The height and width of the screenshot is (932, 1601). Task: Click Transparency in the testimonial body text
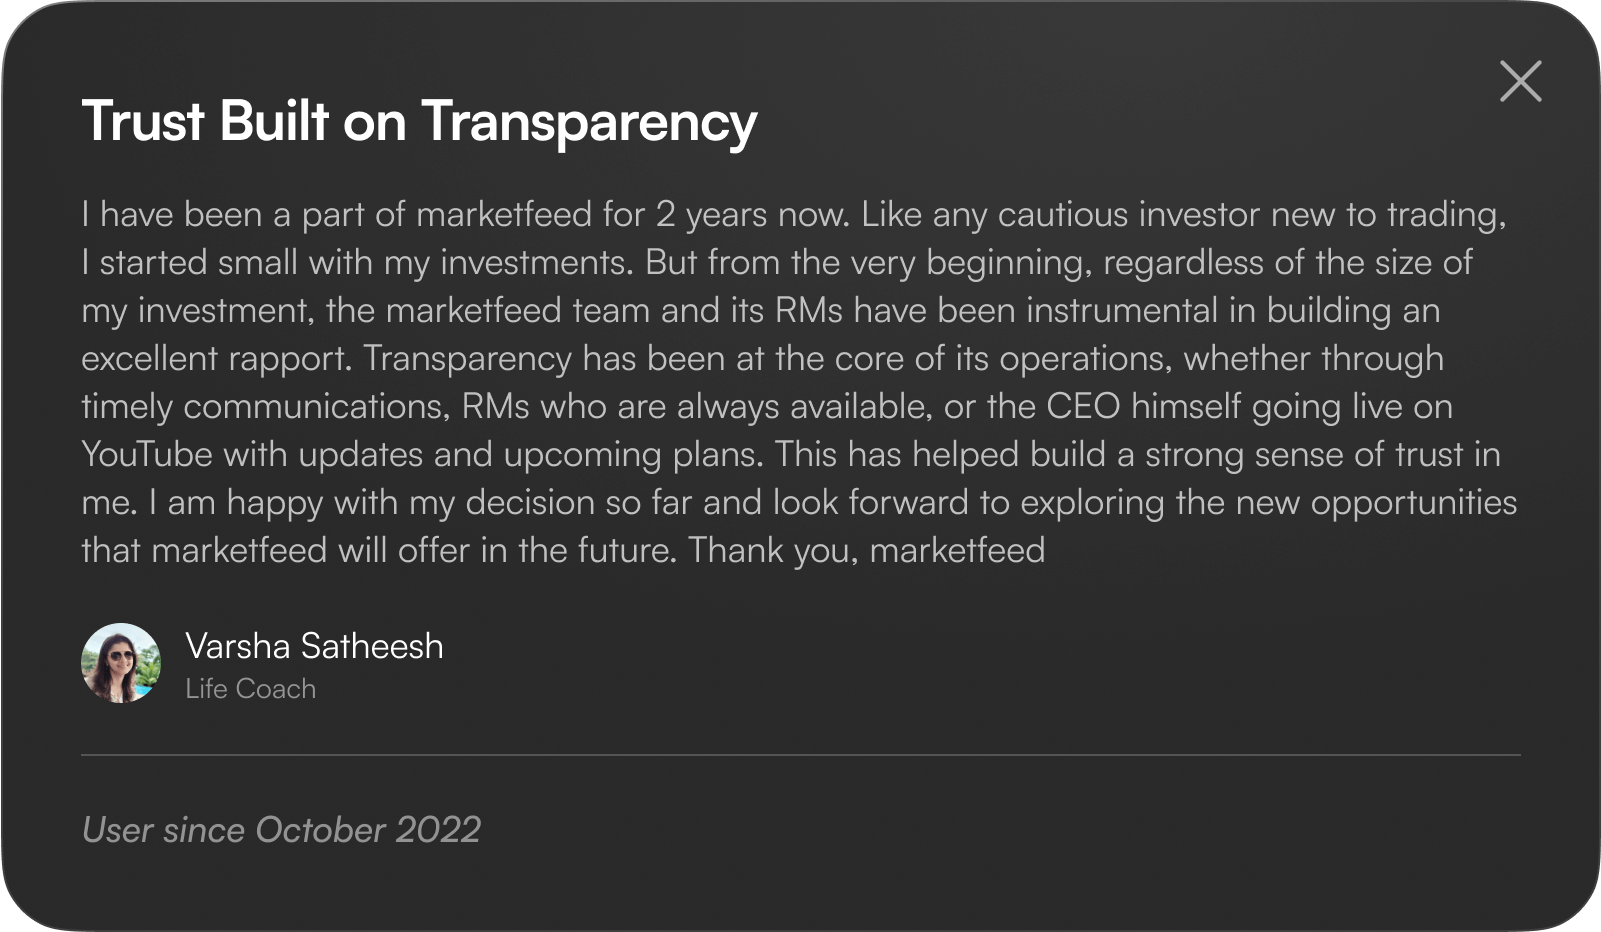[467, 359]
